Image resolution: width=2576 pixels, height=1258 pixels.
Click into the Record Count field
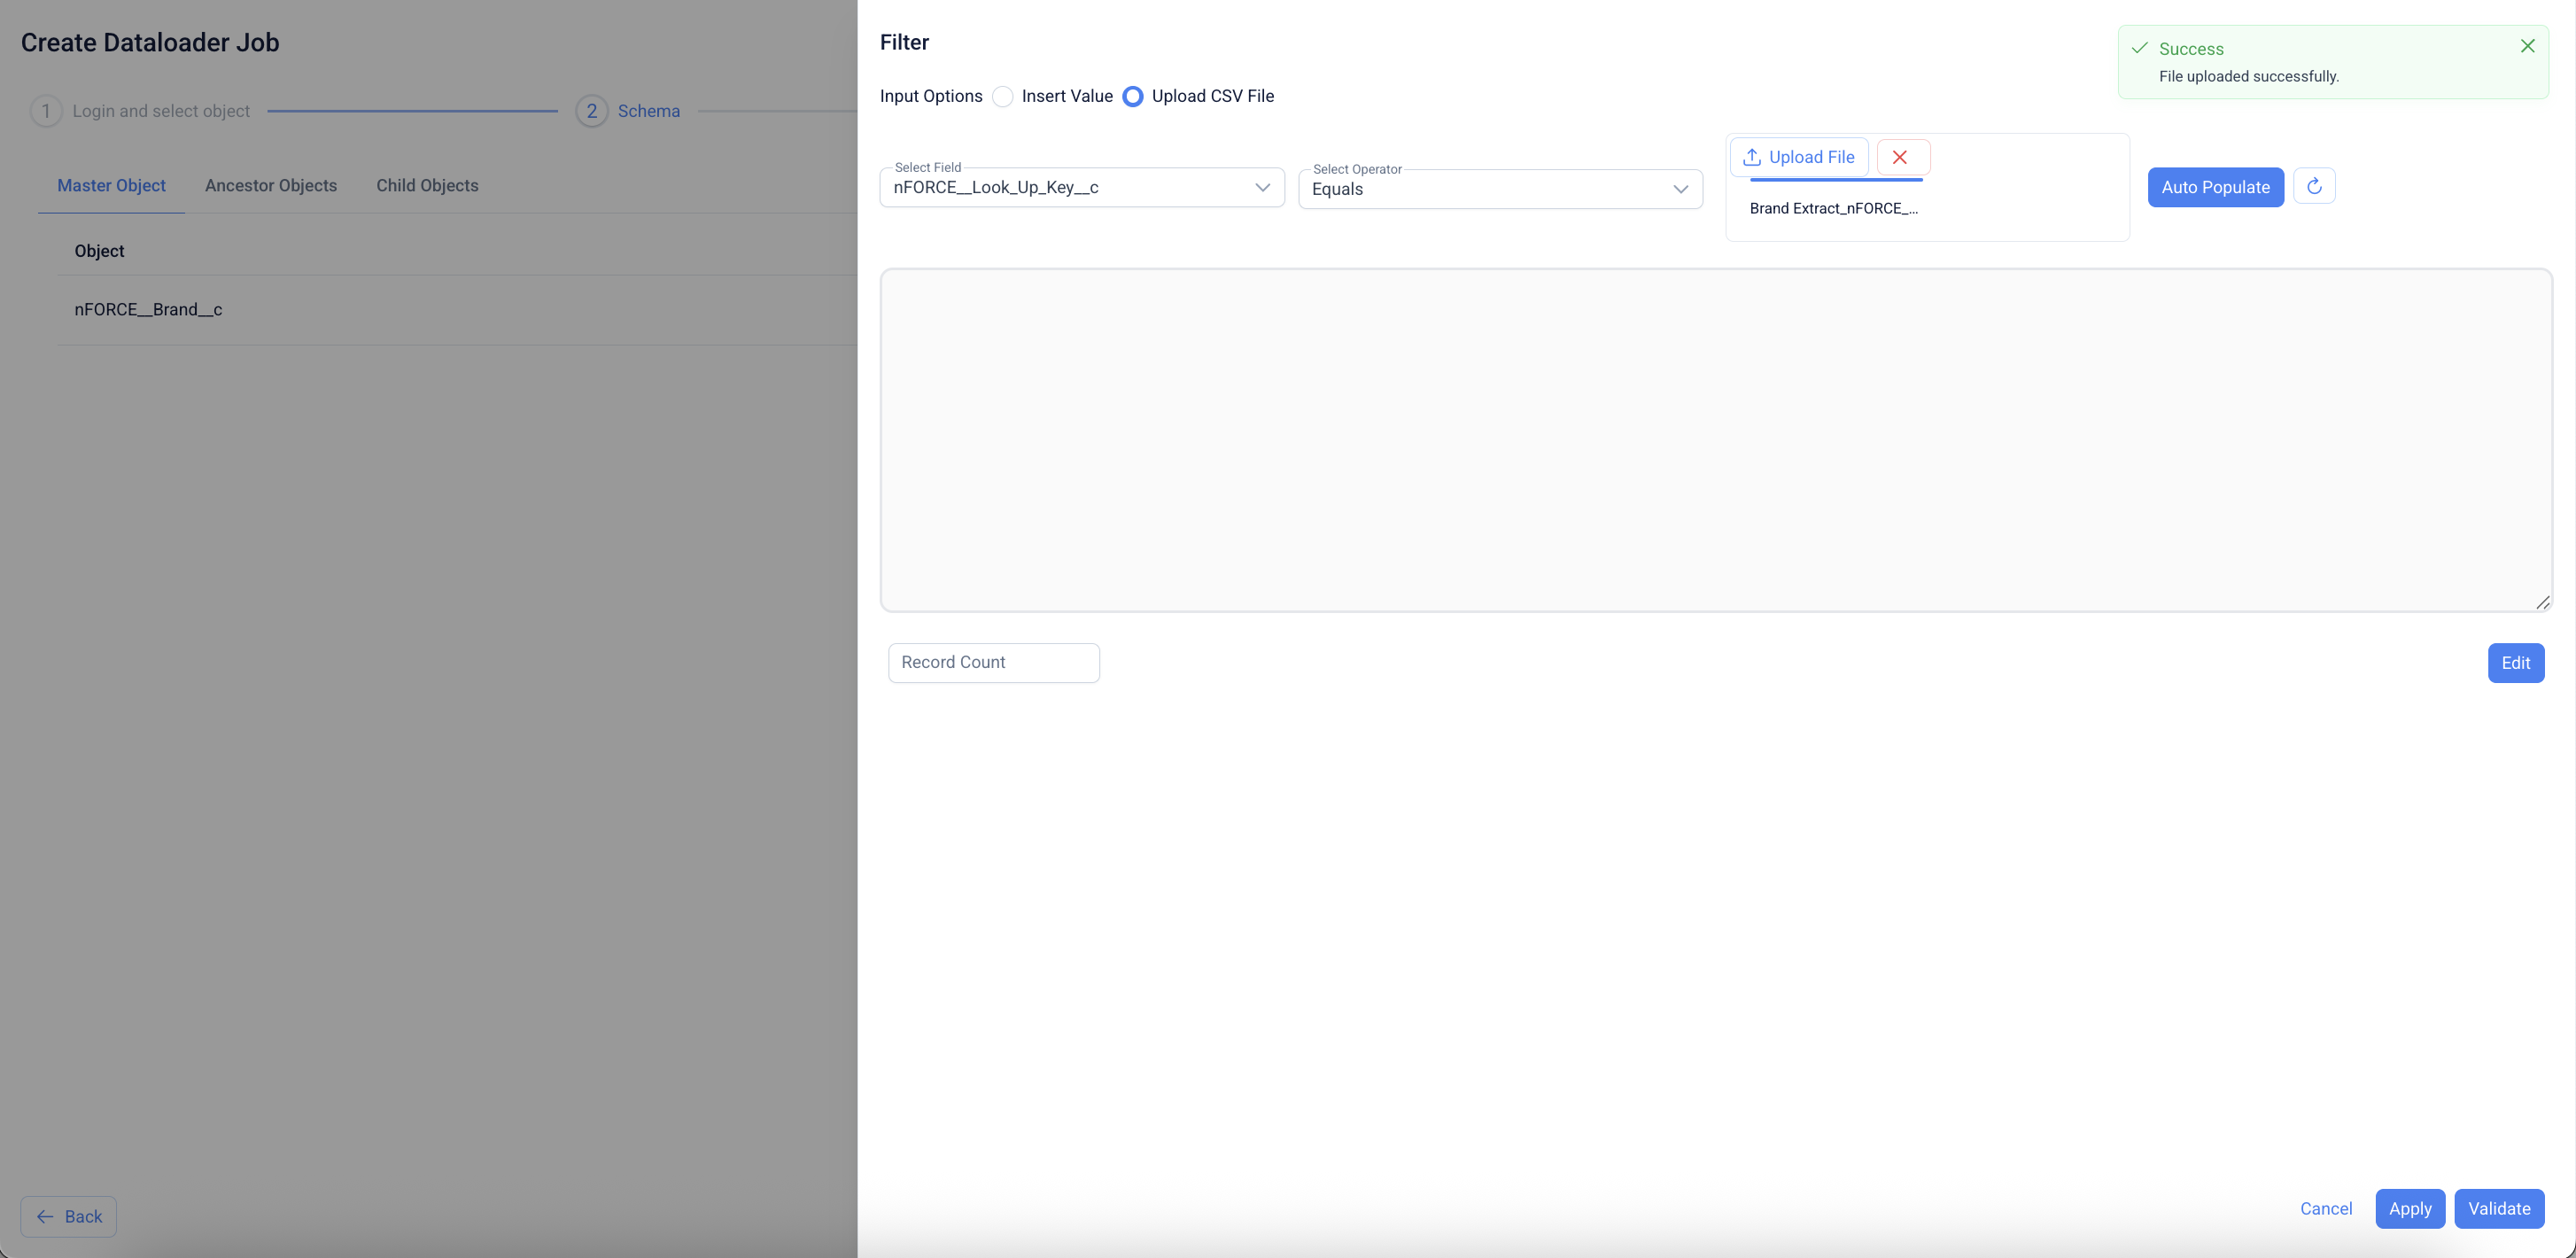click(993, 662)
